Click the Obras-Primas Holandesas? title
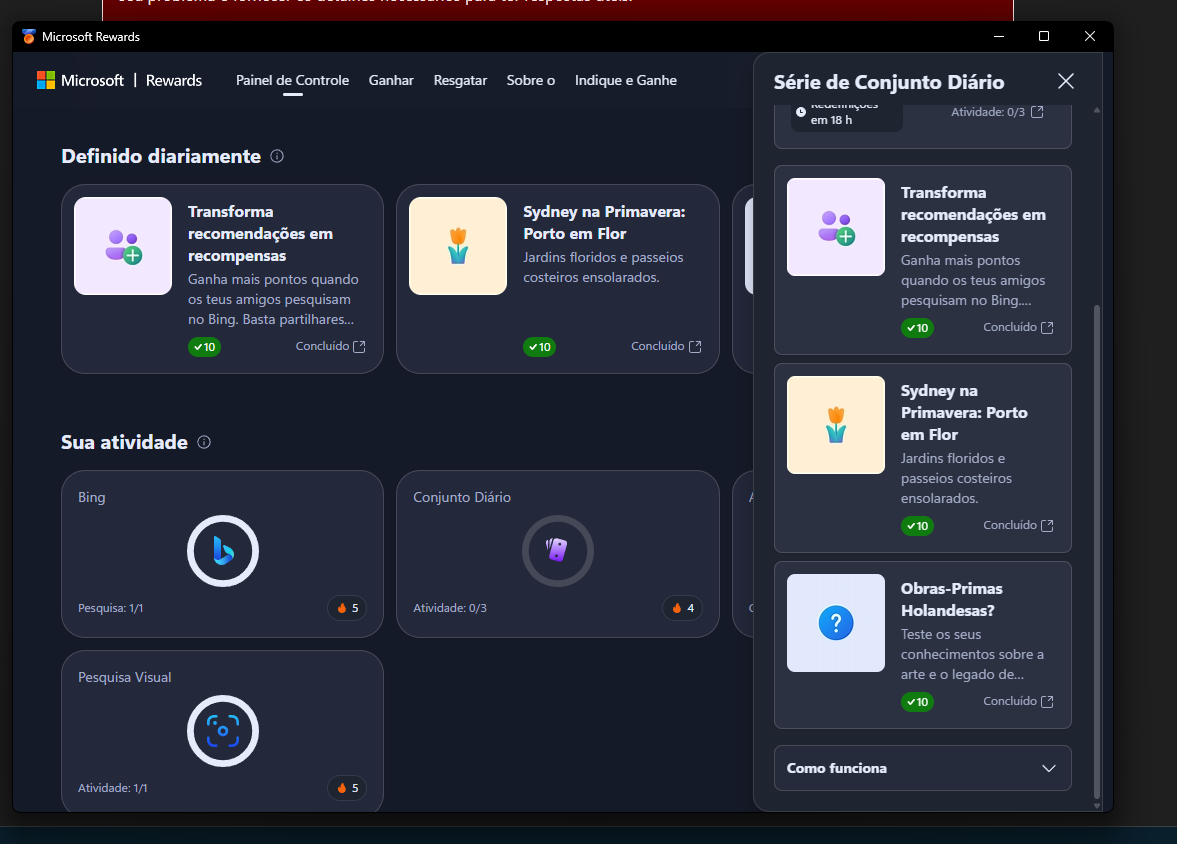The width and height of the screenshot is (1177, 844). (x=952, y=599)
